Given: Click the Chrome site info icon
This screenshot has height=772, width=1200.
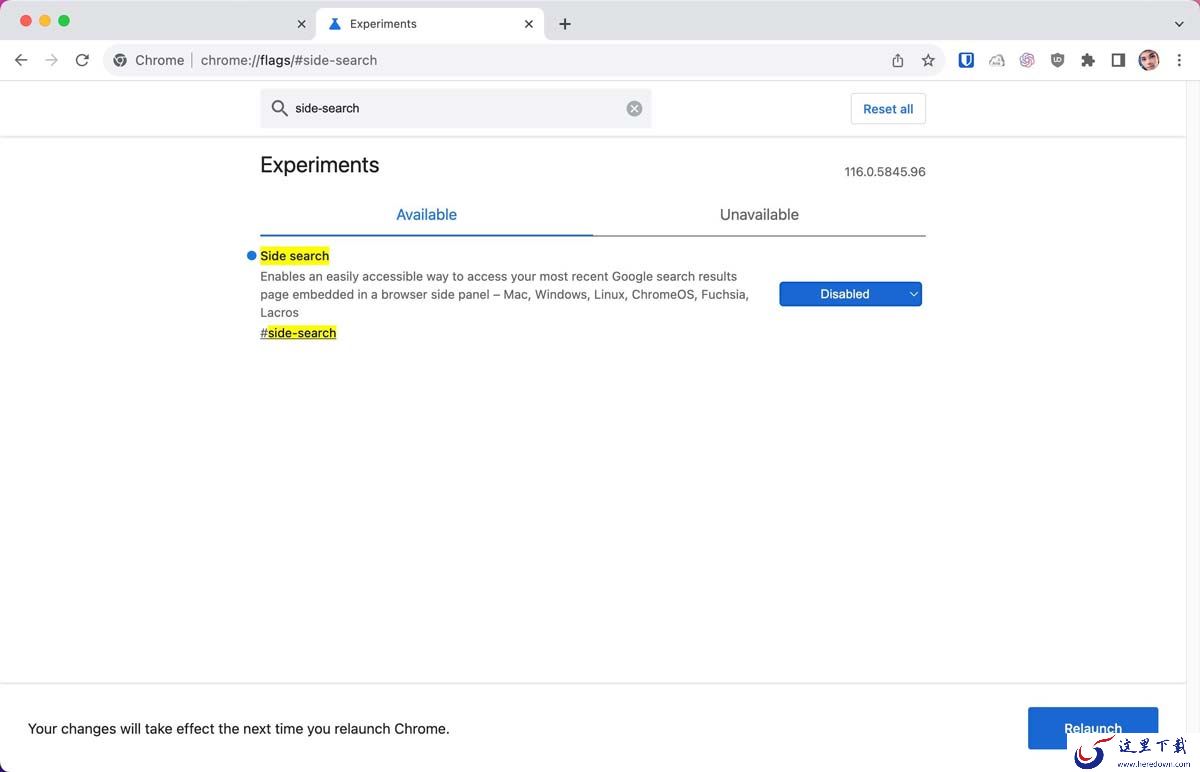Looking at the screenshot, I should pyautogui.click(x=120, y=60).
